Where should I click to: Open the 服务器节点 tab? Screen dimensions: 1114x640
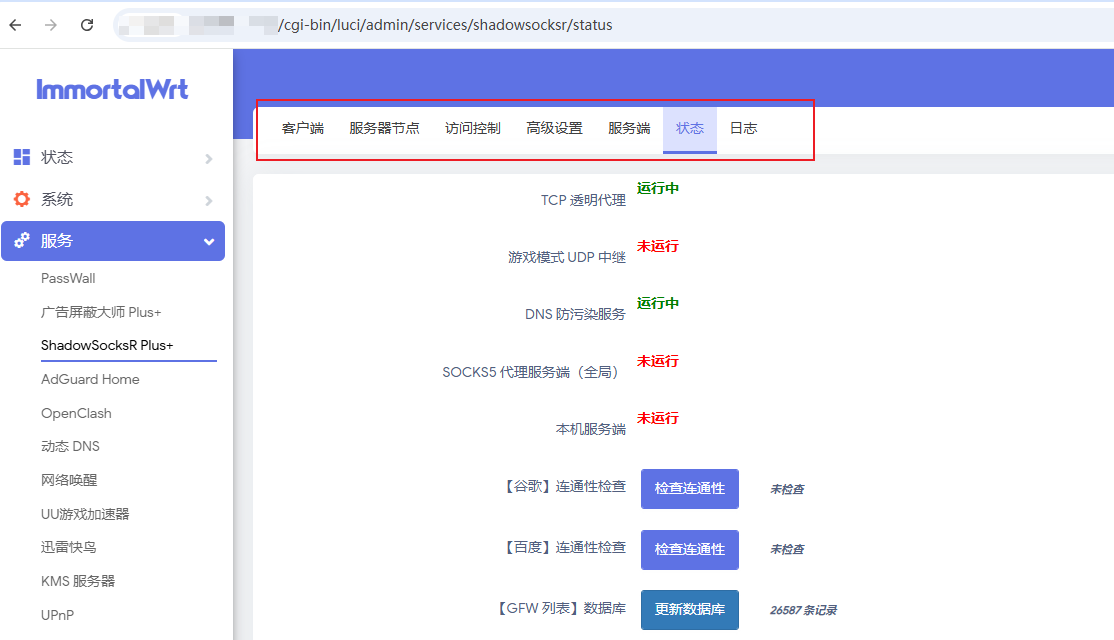384,129
